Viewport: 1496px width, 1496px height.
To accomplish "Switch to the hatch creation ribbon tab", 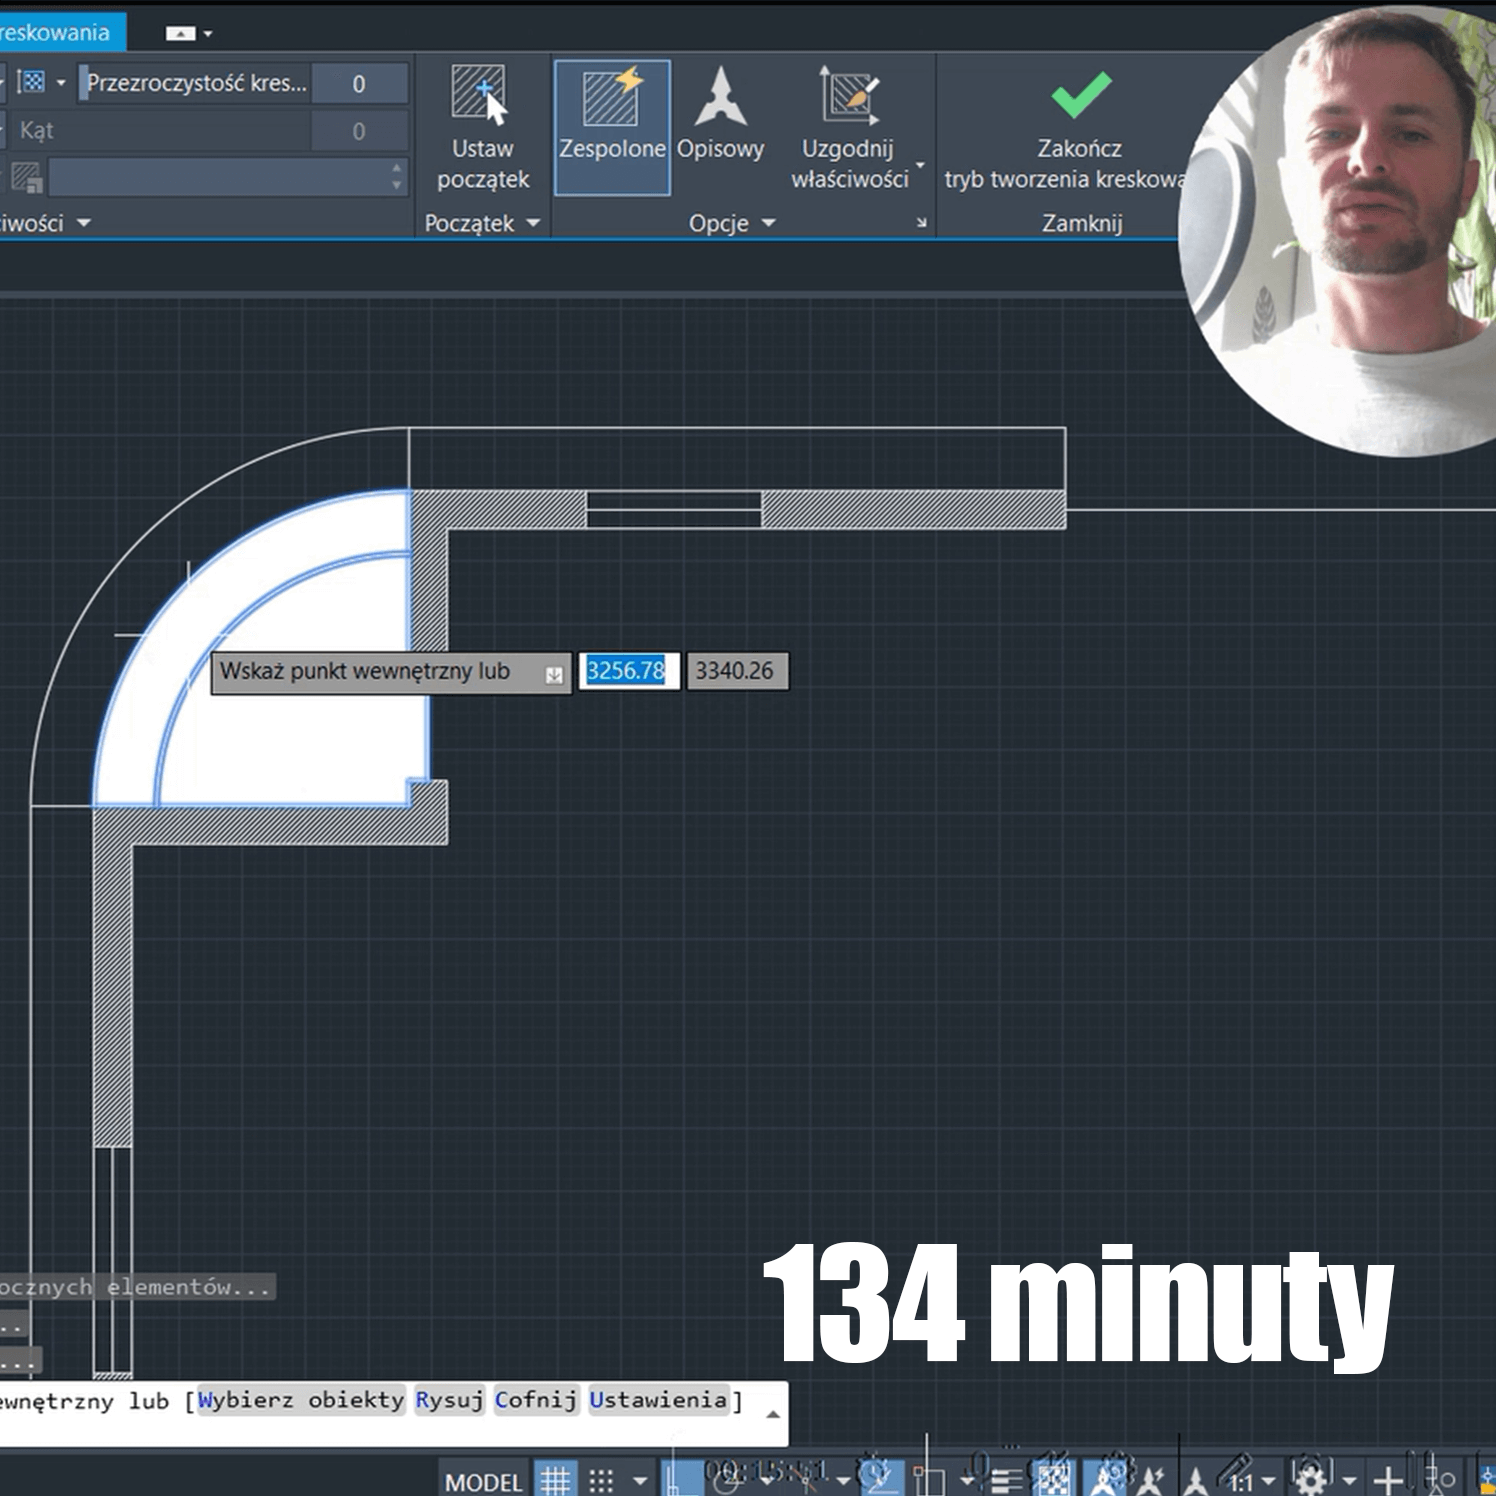I will point(57,32).
